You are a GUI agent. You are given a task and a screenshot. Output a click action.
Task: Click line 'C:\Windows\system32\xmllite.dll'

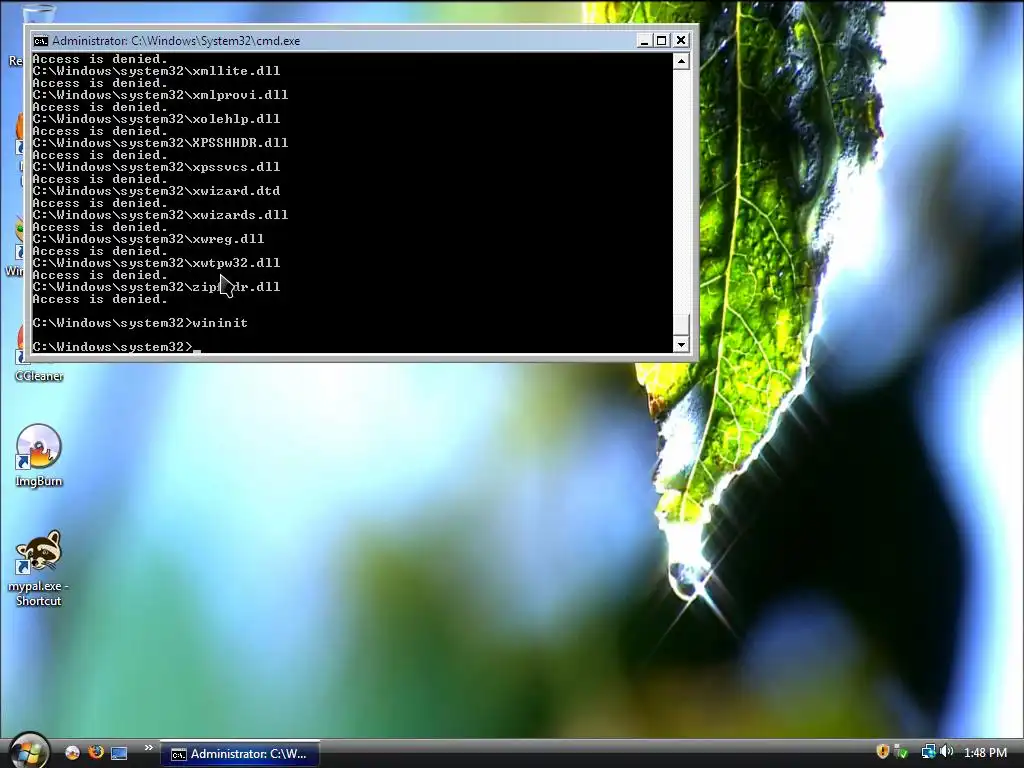[x=156, y=71]
